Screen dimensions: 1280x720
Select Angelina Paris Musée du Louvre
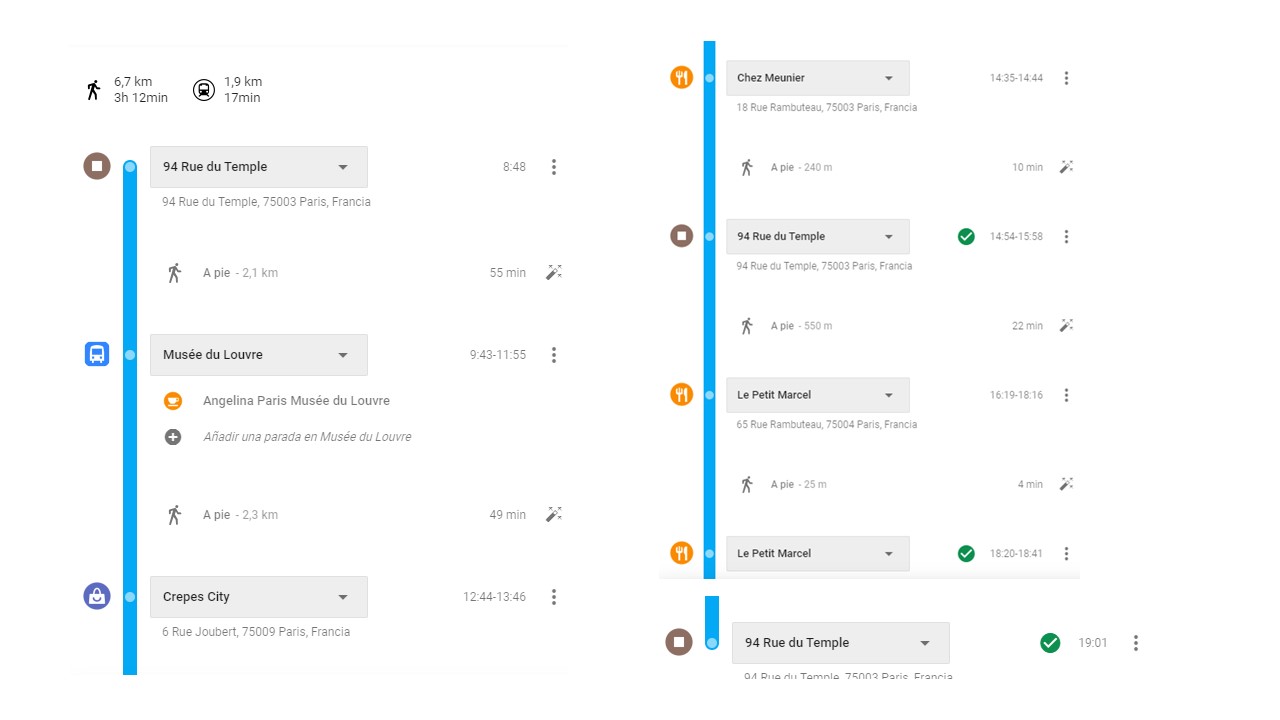coord(296,401)
